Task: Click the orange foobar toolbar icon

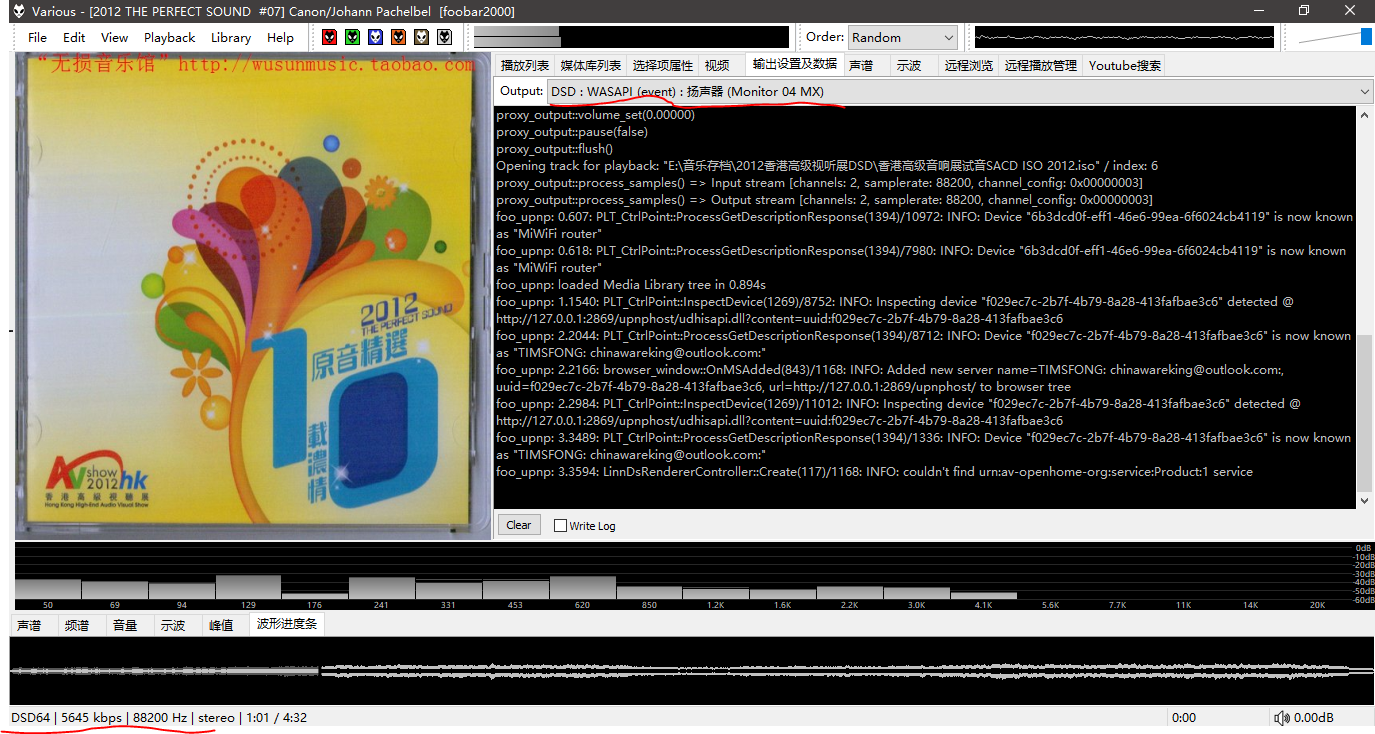Action: point(399,37)
